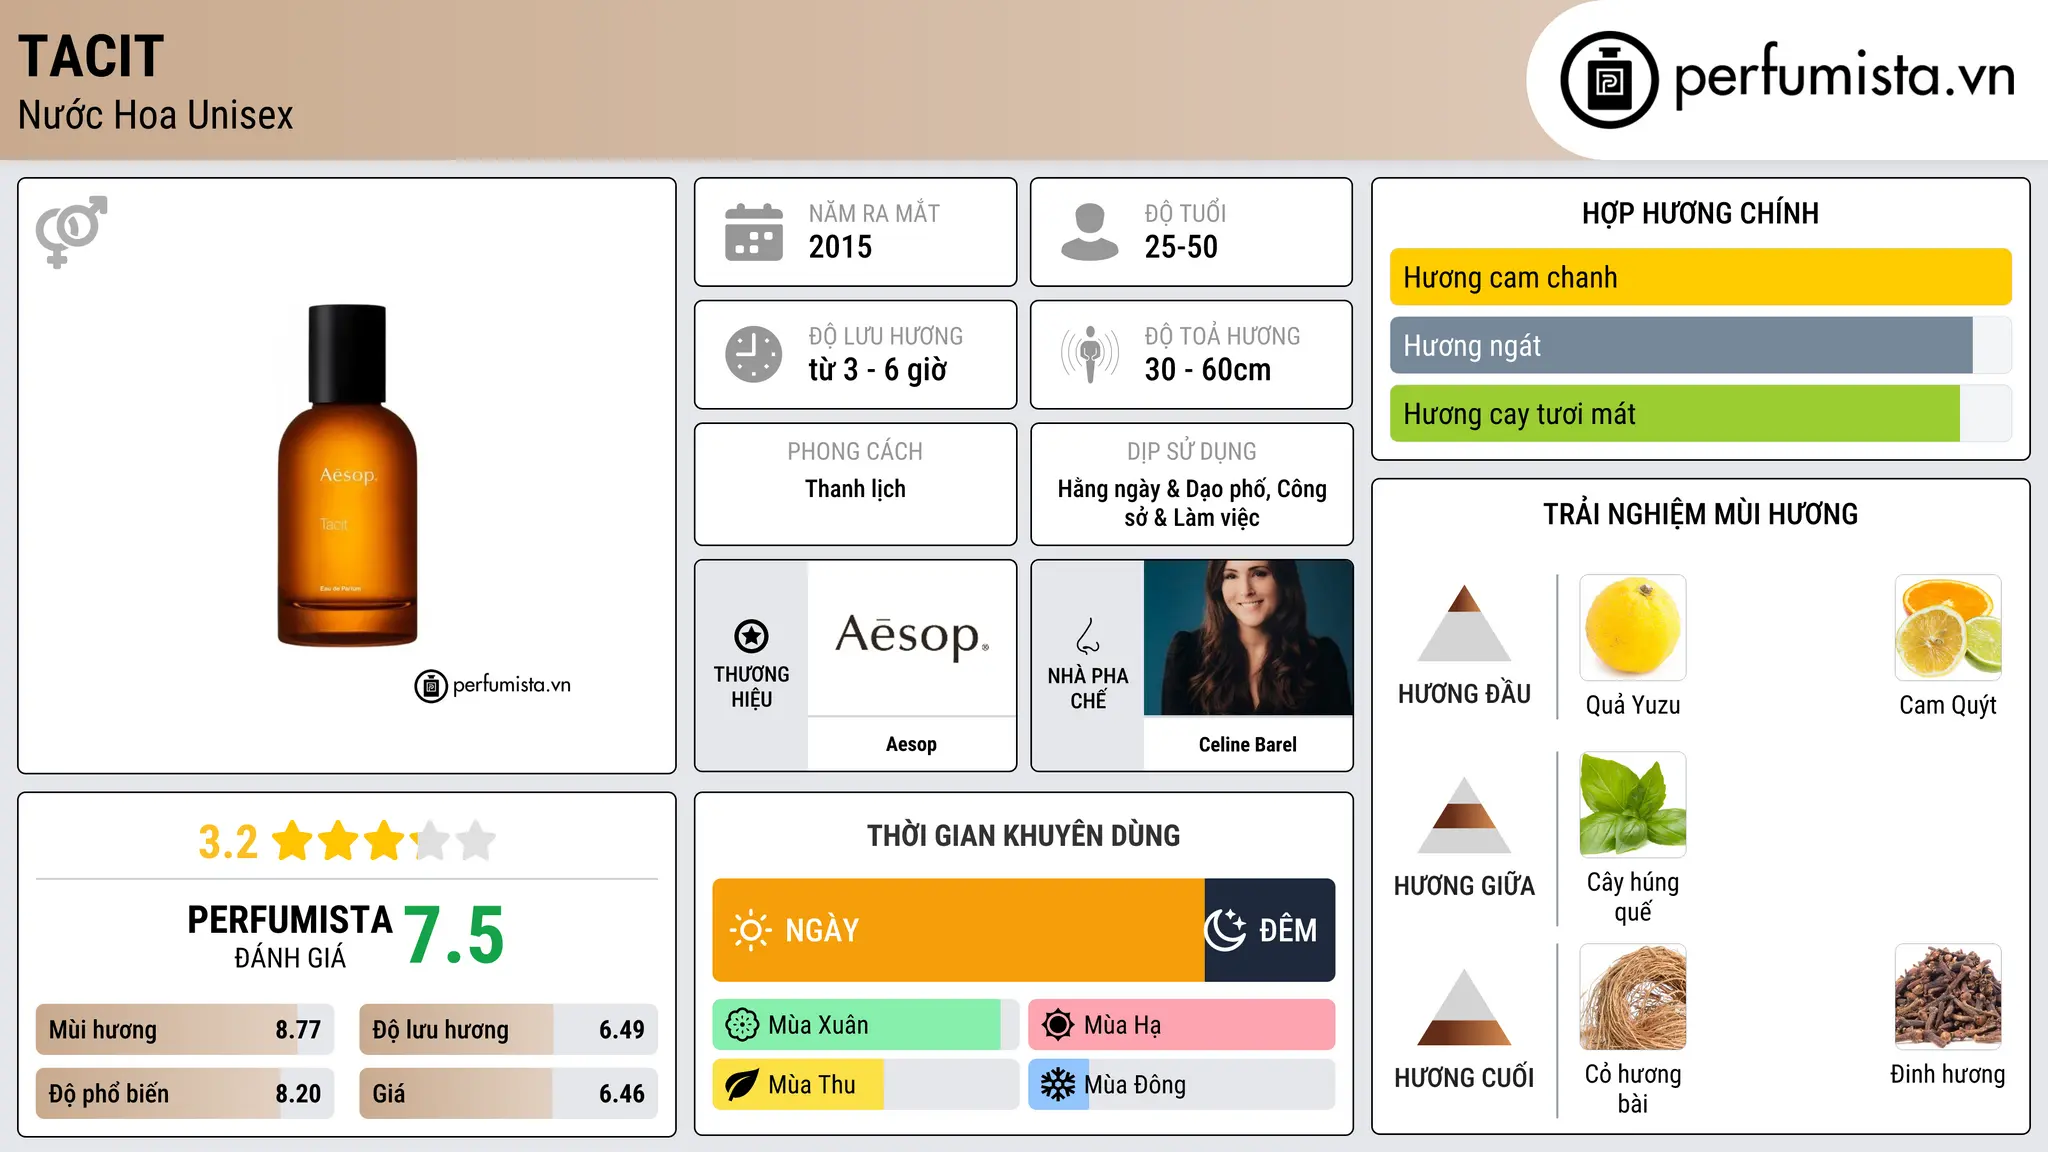The width and height of the screenshot is (2048, 1152).
Task: Click the person icon beside Độ tuổi
Action: click(1090, 232)
